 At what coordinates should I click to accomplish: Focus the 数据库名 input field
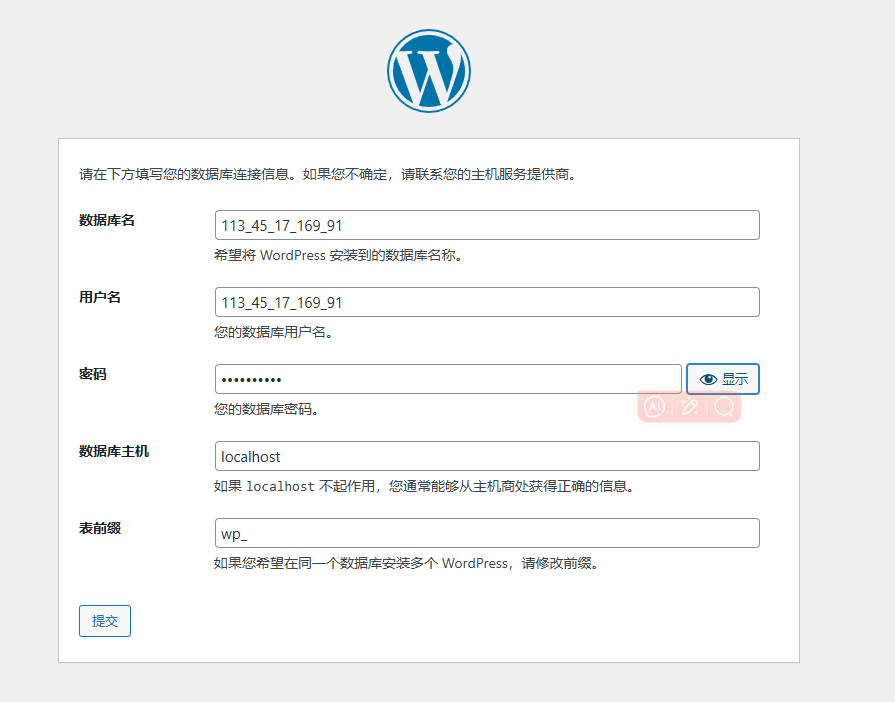click(x=487, y=225)
